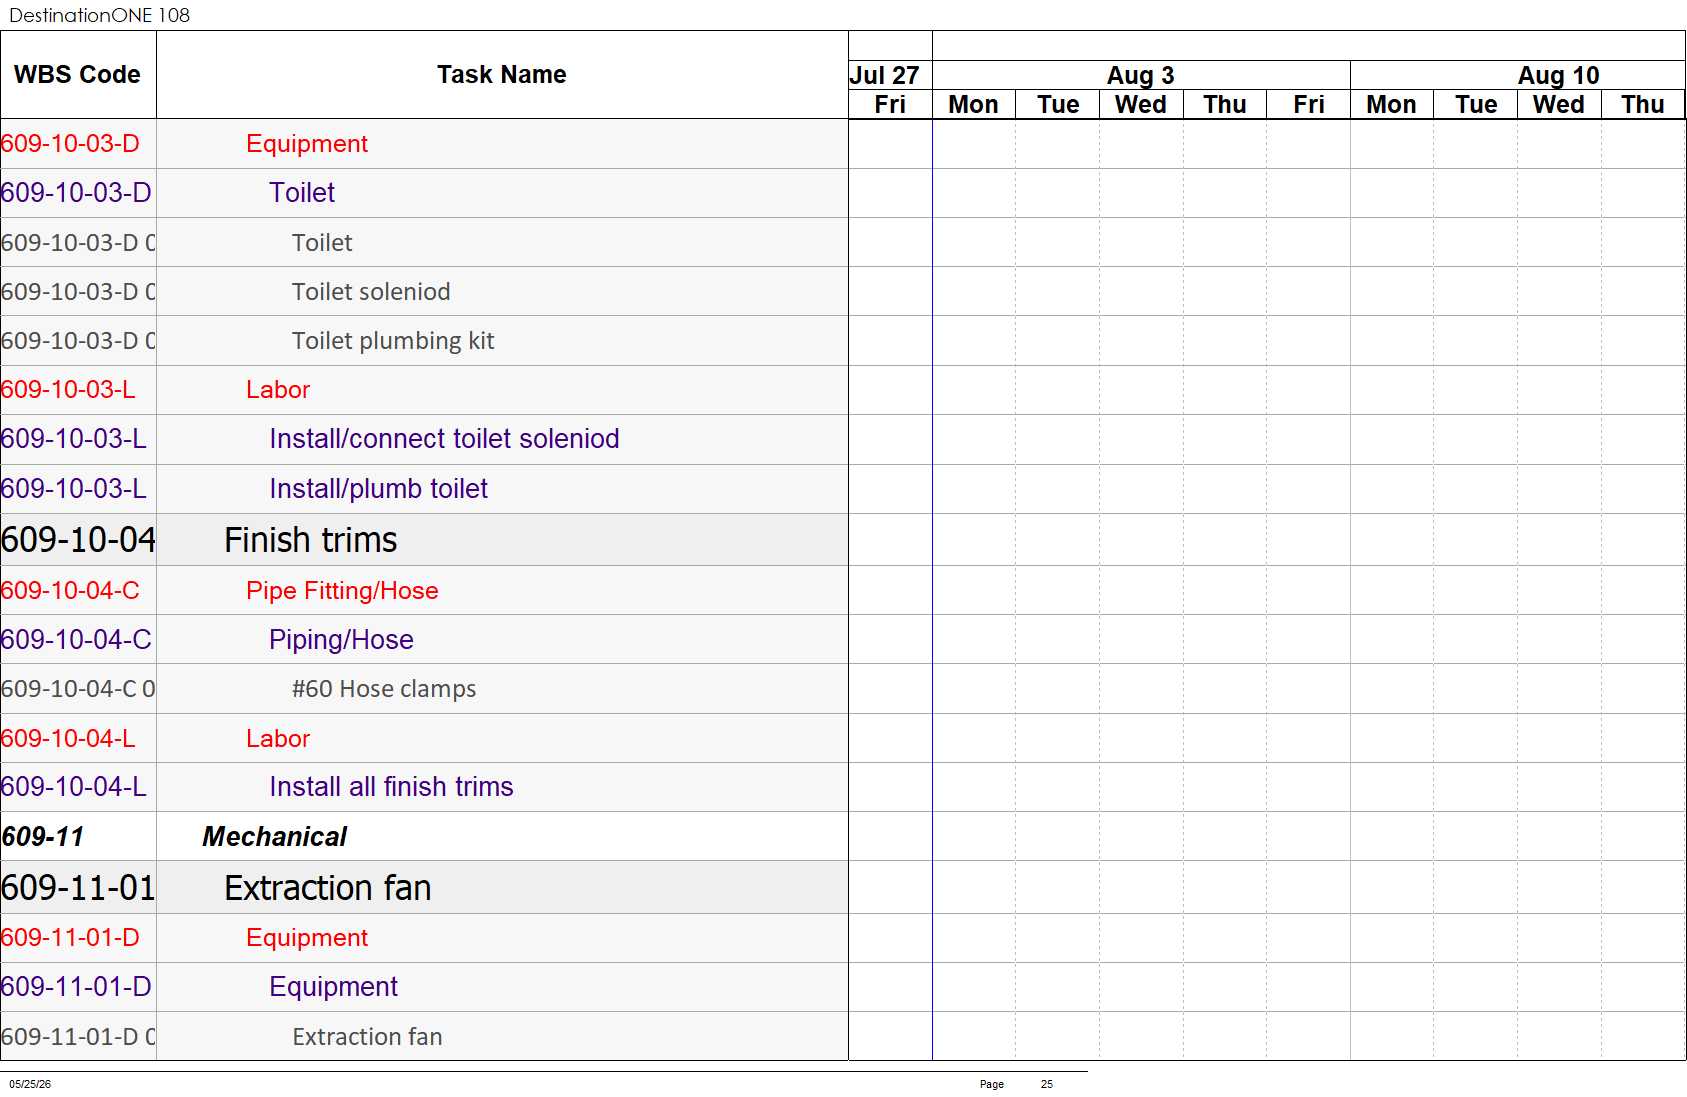Image resolution: width=1687 pixels, height=1097 pixels.
Task: Select the Piping/Hose row
Action: [424, 639]
